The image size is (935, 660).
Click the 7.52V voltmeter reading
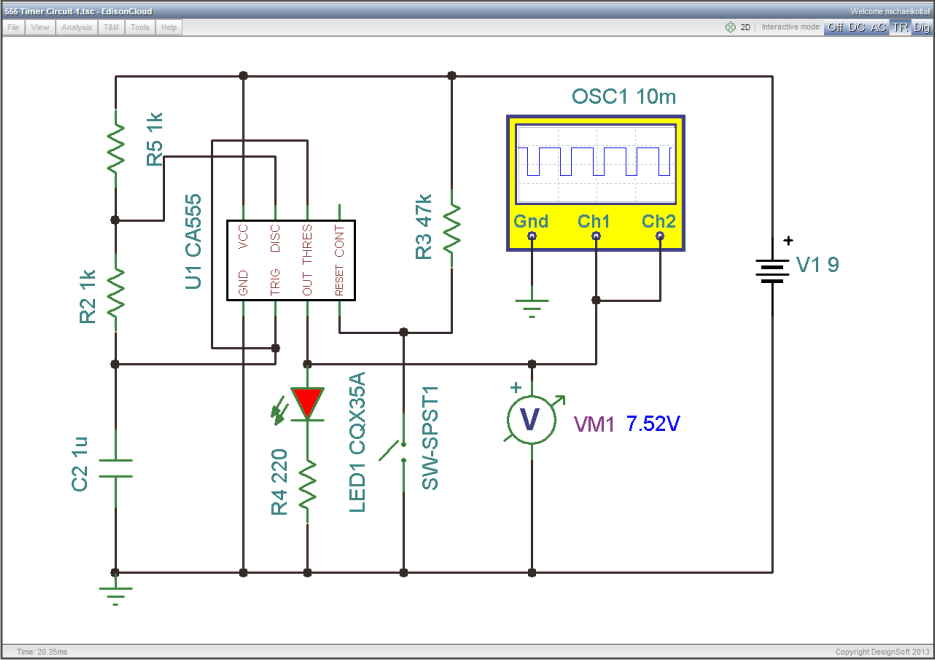(x=653, y=424)
